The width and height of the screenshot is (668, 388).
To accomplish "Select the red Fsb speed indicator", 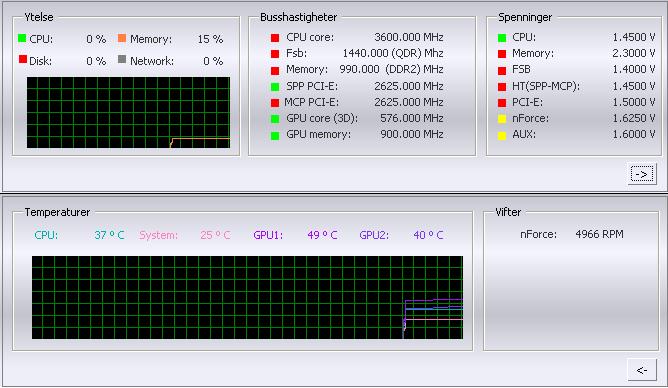I will [x=275, y=54].
